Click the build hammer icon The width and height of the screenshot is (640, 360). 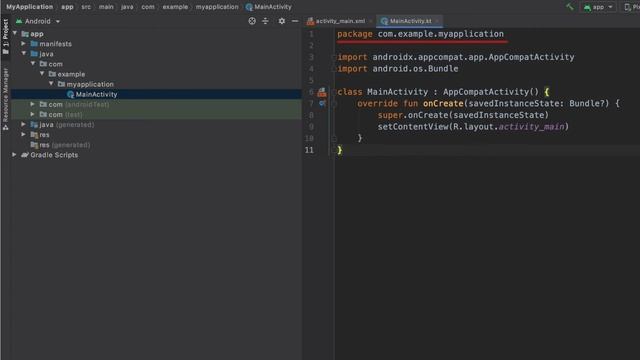tap(570, 7)
